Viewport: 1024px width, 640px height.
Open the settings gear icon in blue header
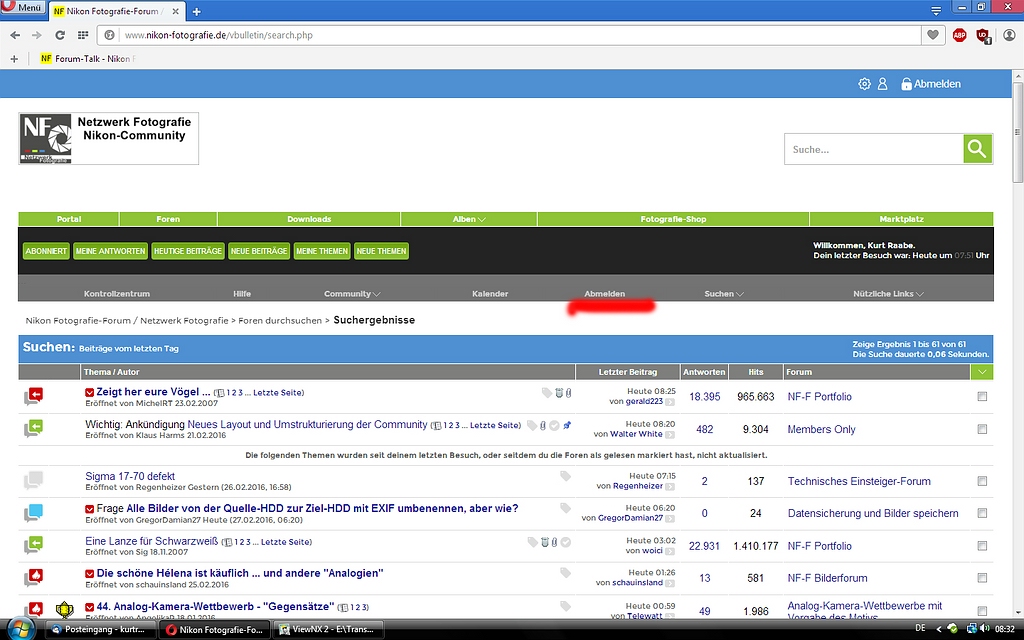[864, 84]
